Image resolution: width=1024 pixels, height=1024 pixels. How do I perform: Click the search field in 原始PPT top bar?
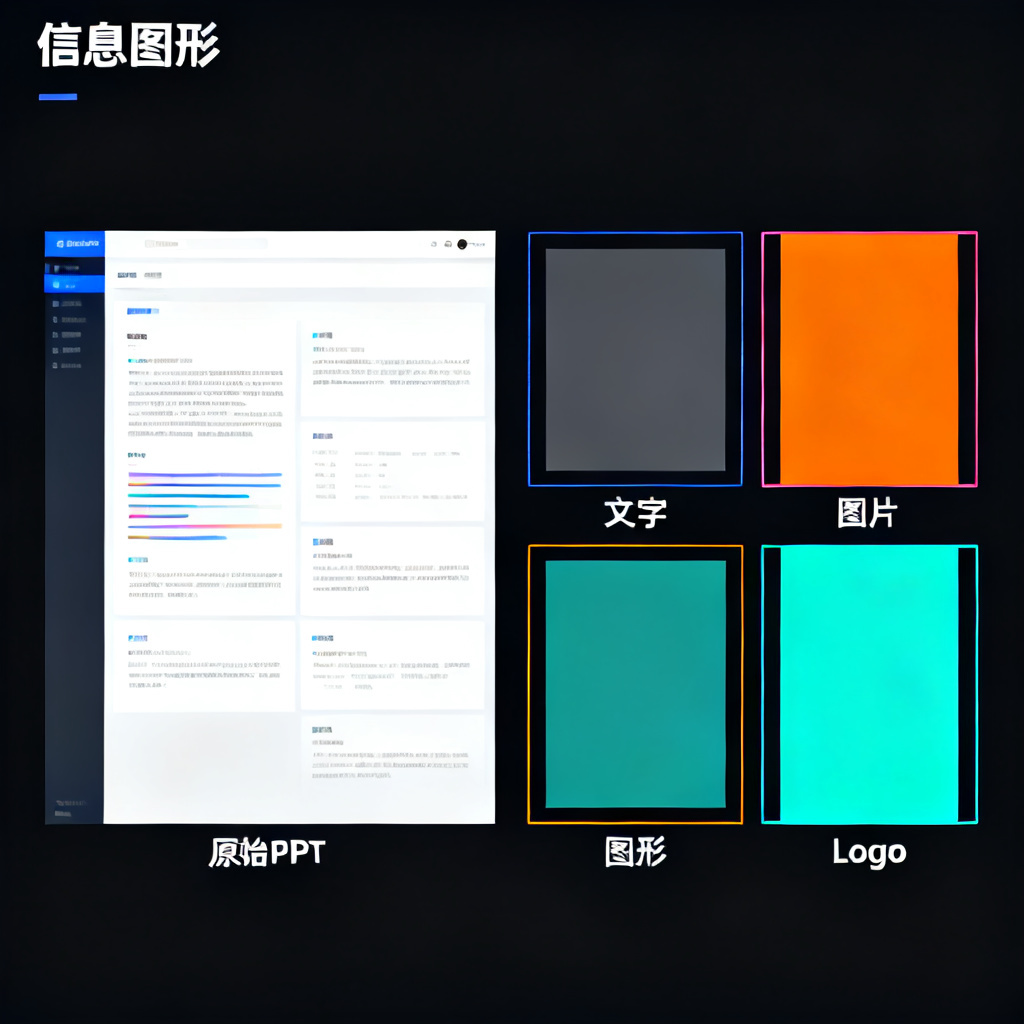(206, 244)
